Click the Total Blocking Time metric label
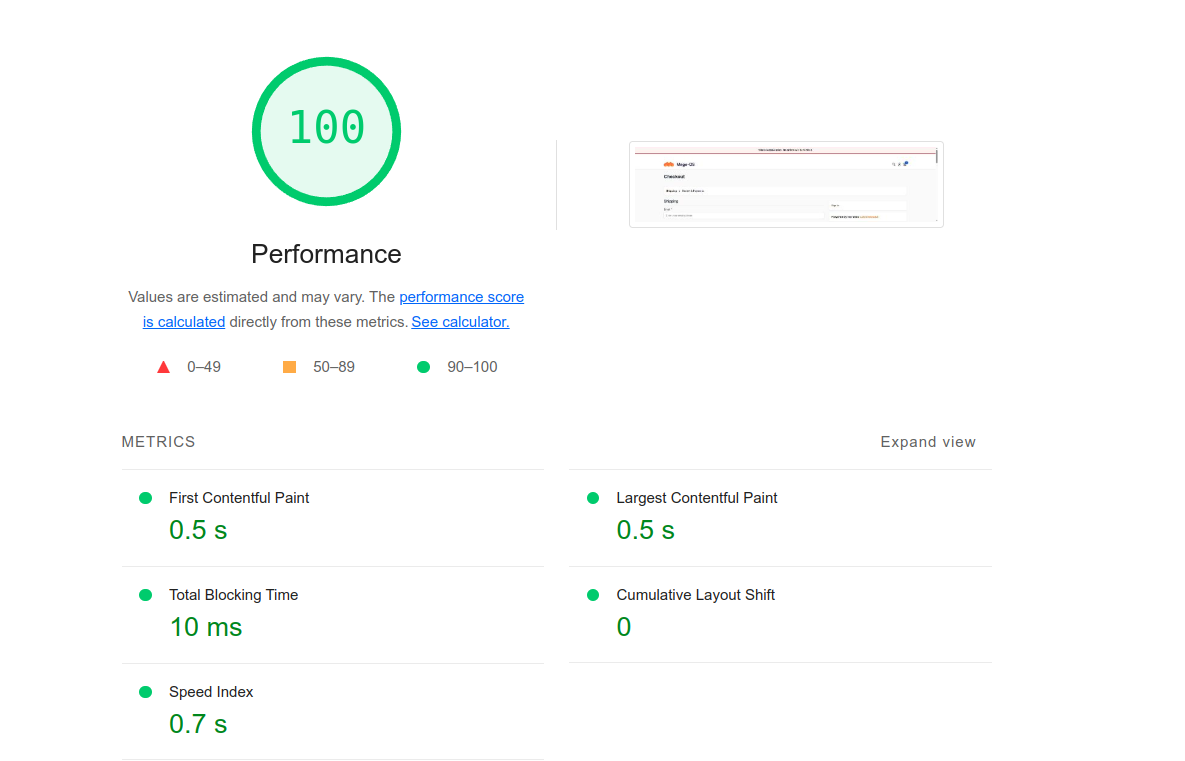The height and width of the screenshot is (761, 1185). tap(234, 595)
